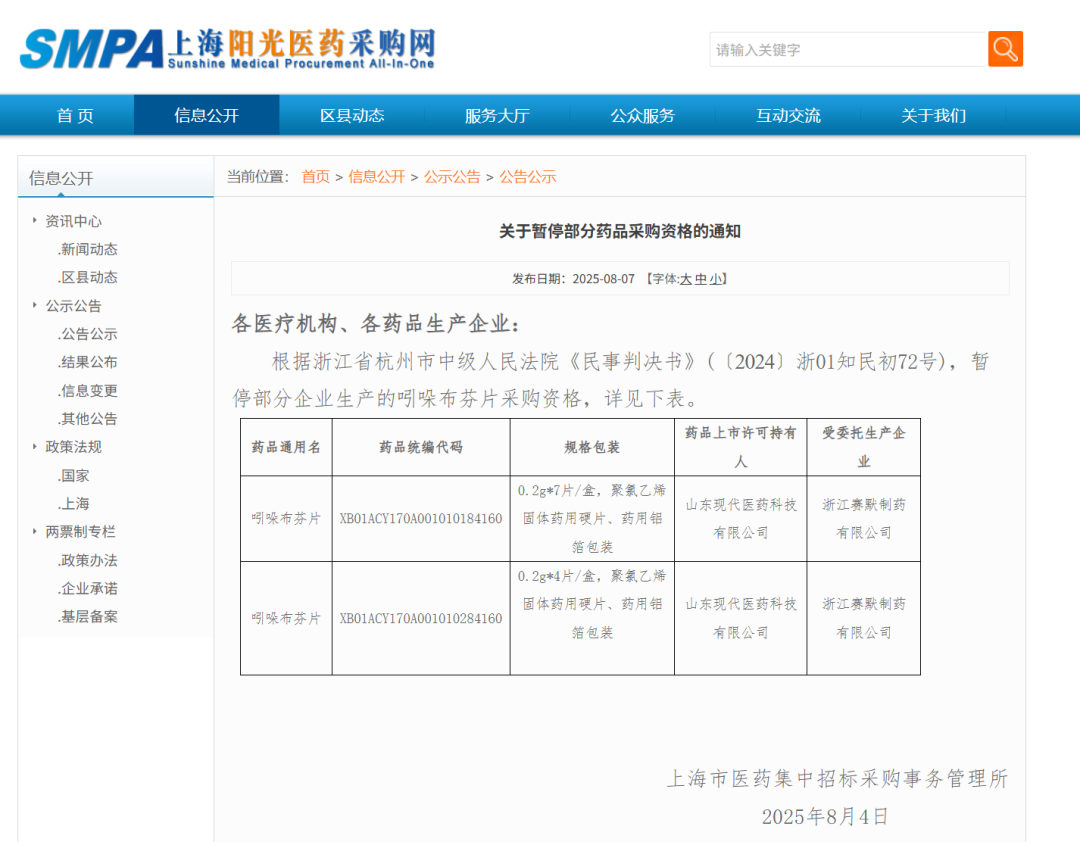The width and height of the screenshot is (1080, 842).
Task: Go to 关于我们 in the navigation bar
Action: tap(932, 115)
